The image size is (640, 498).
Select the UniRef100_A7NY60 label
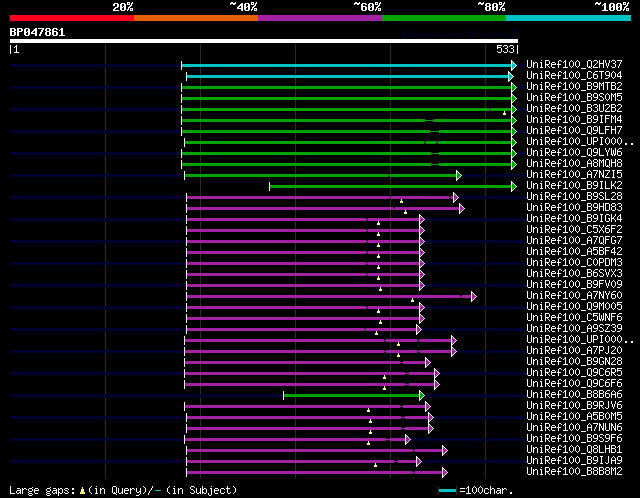click(x=574, y=296)
